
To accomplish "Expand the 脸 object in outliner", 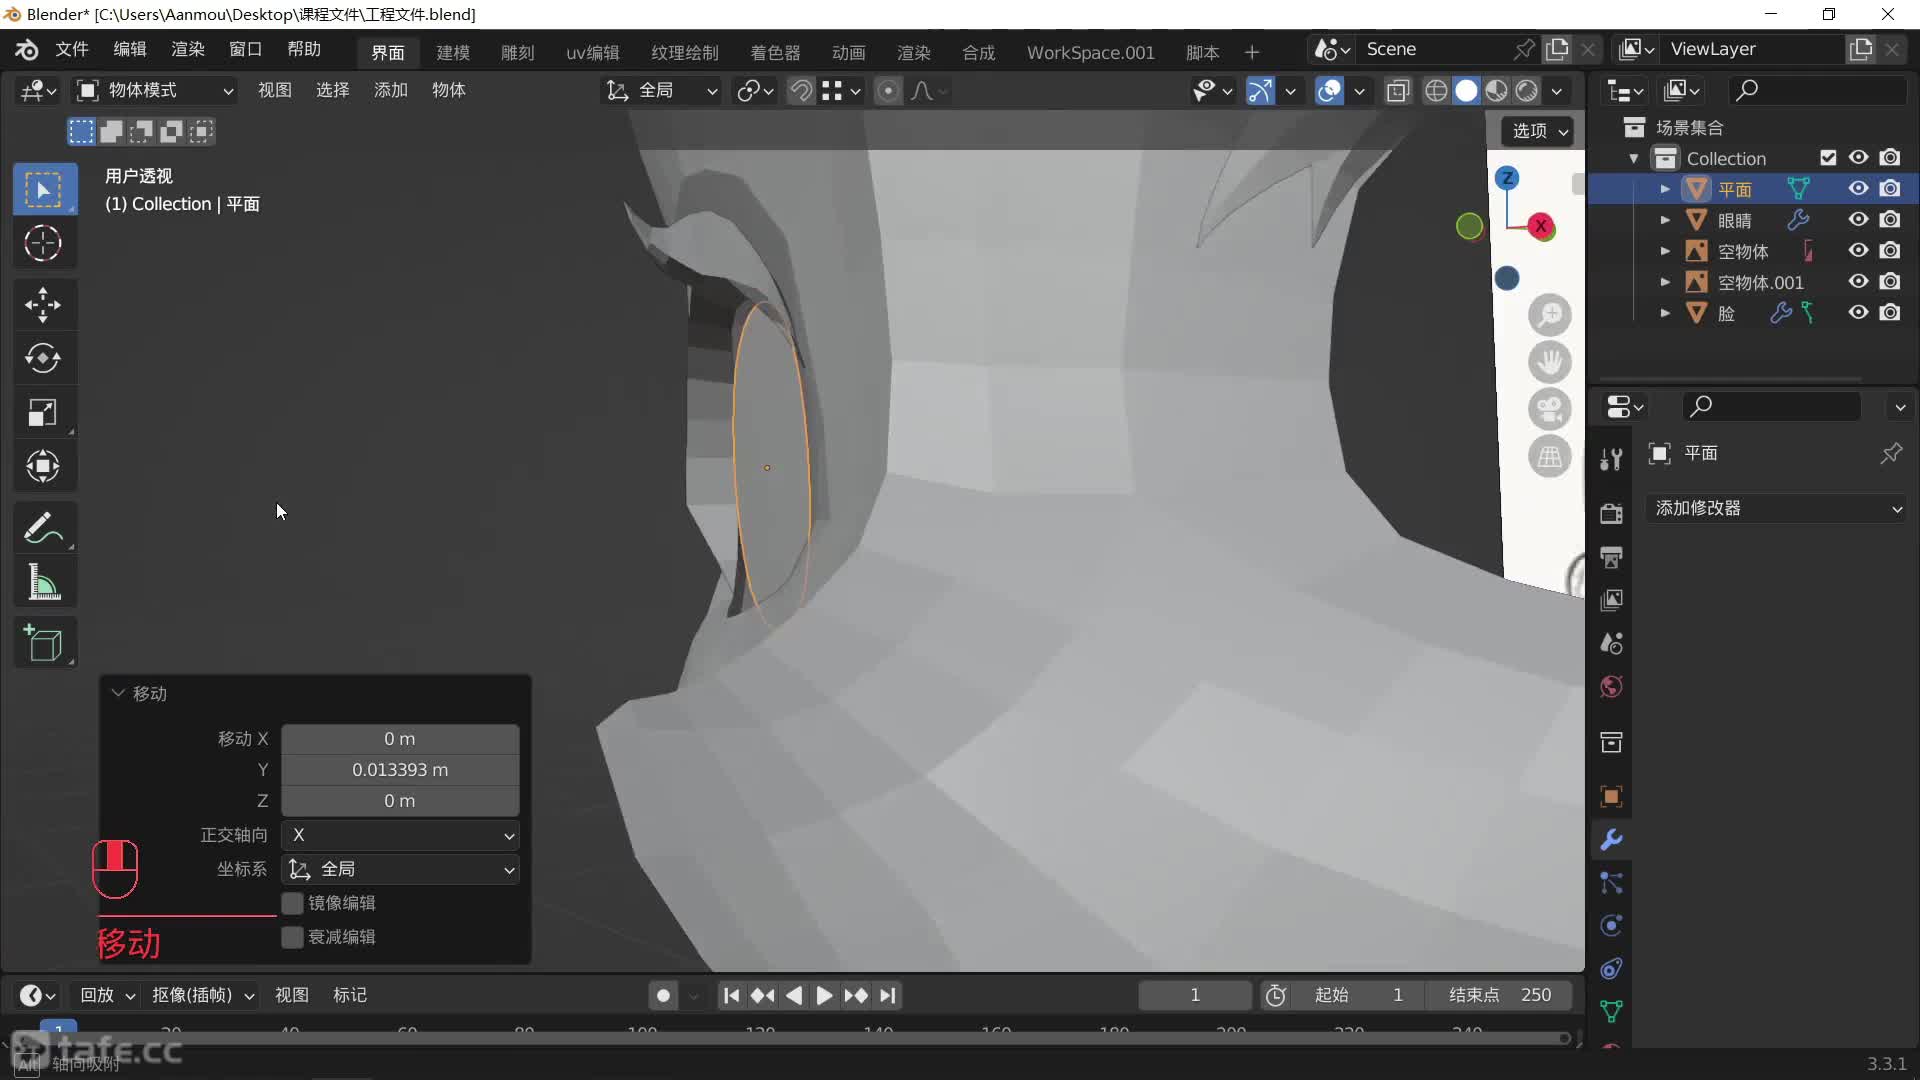I will (x=1665, y=313).
